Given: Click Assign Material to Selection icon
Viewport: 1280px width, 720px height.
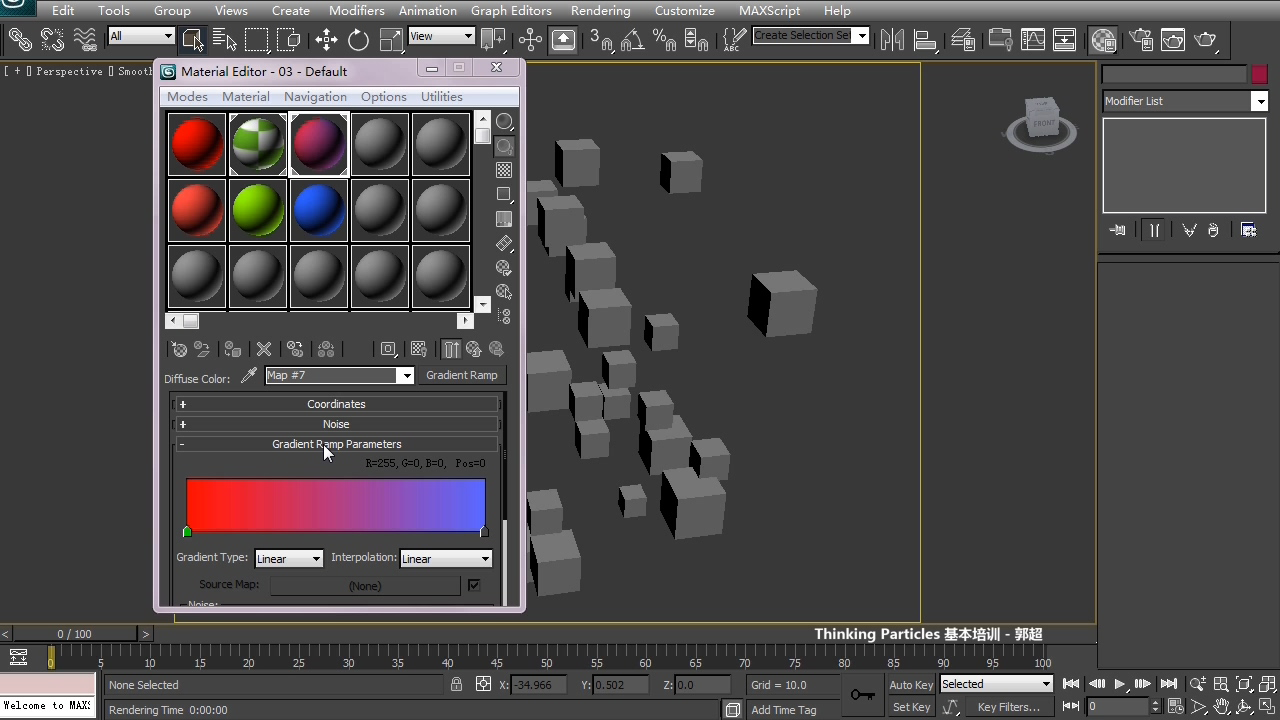Looking at the screenshot, I should pos(233,349).
